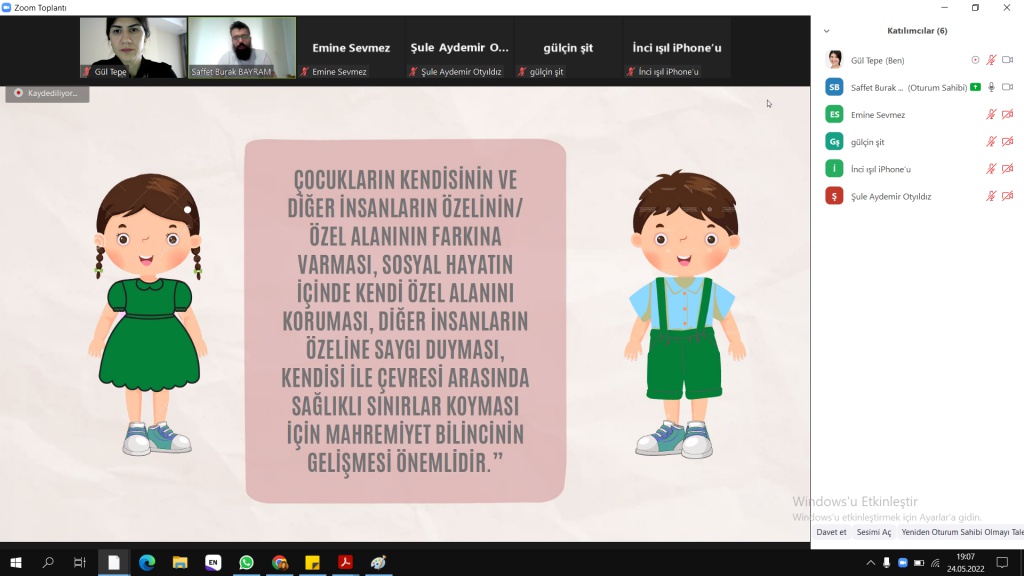Collapse the Katılımcılar panel chevron

[x=826, y=31]
